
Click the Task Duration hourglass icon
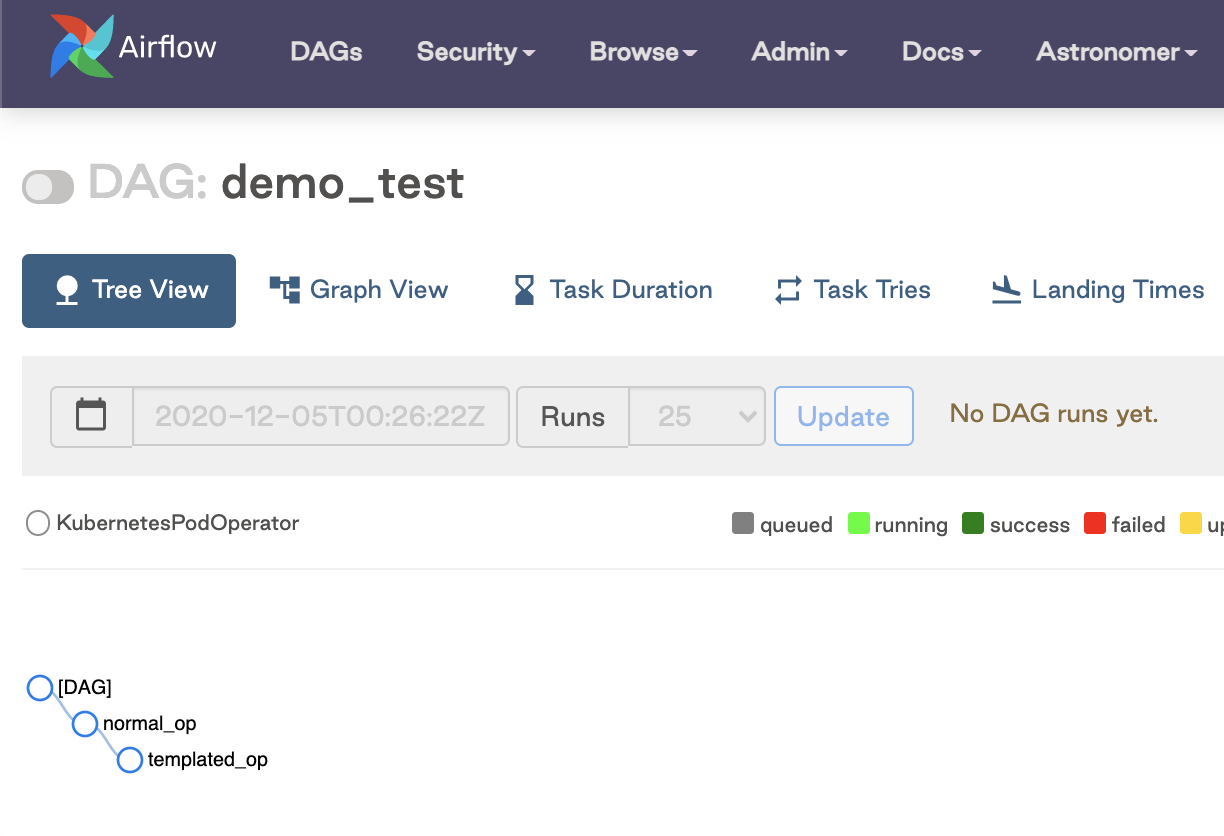click(x=524, y=291)
